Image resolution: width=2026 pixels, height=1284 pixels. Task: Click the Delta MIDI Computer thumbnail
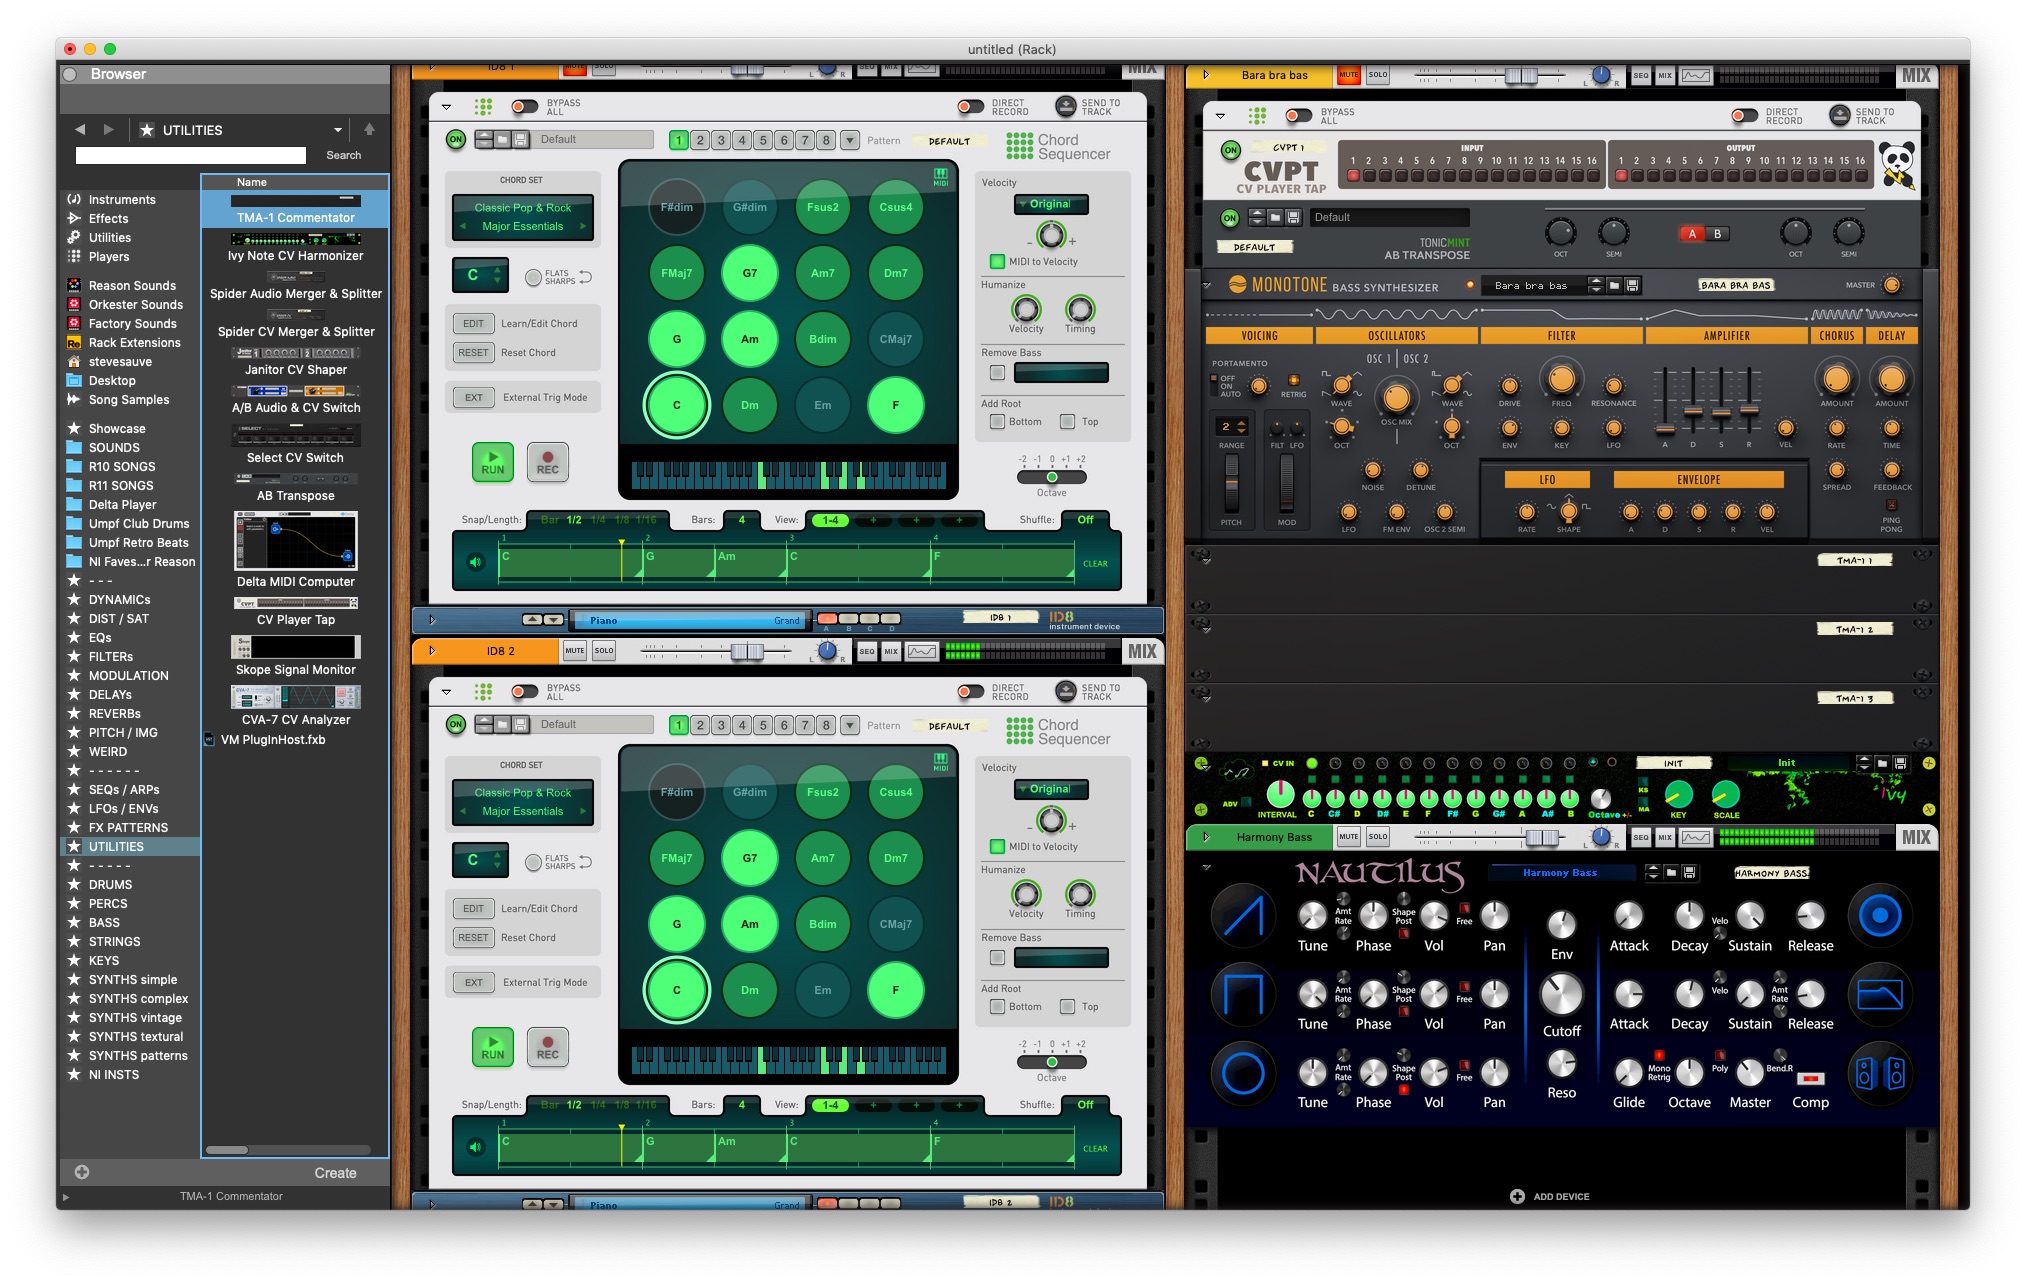296,541
